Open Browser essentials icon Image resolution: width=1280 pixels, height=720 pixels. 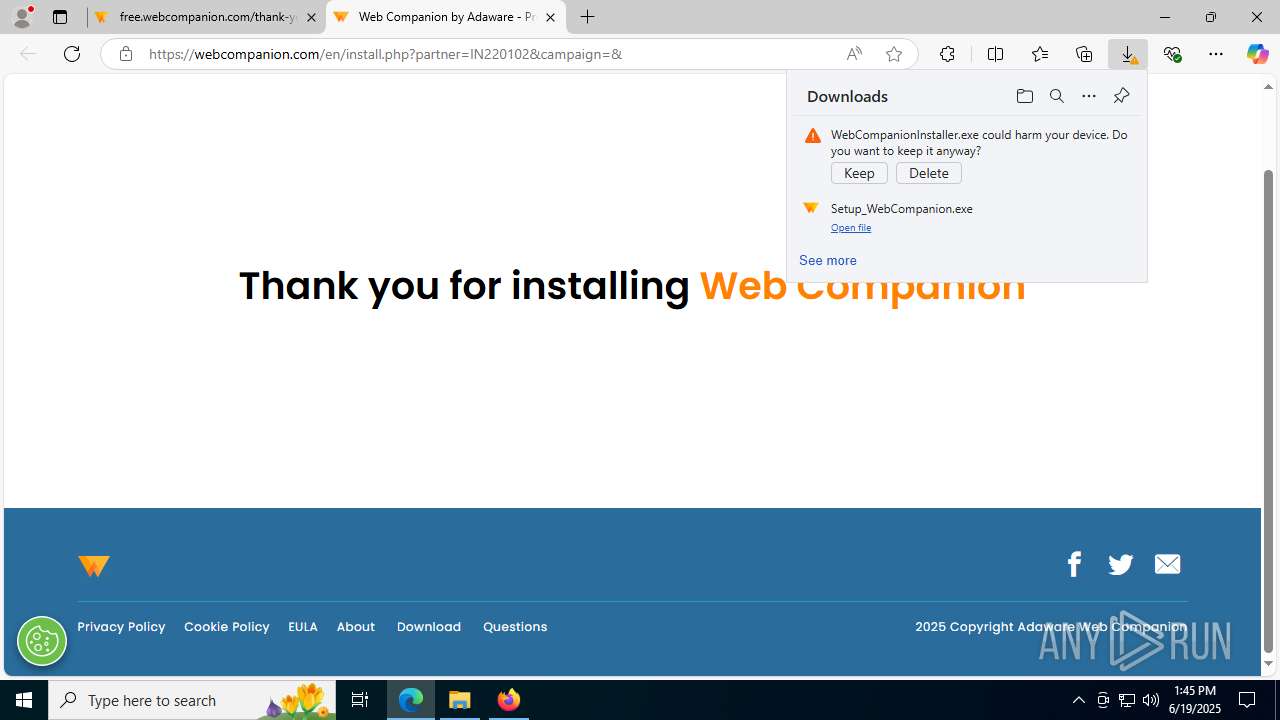1172,54
